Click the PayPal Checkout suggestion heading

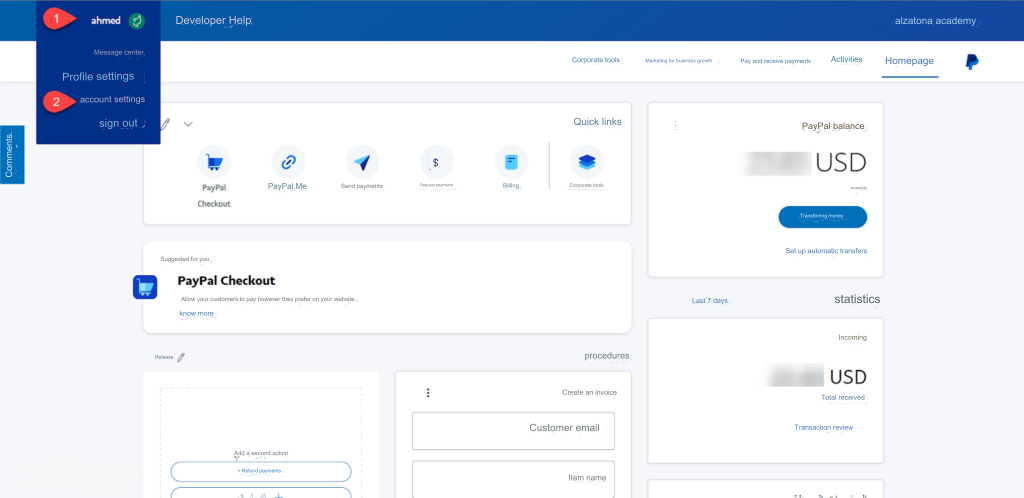[226, 281]
